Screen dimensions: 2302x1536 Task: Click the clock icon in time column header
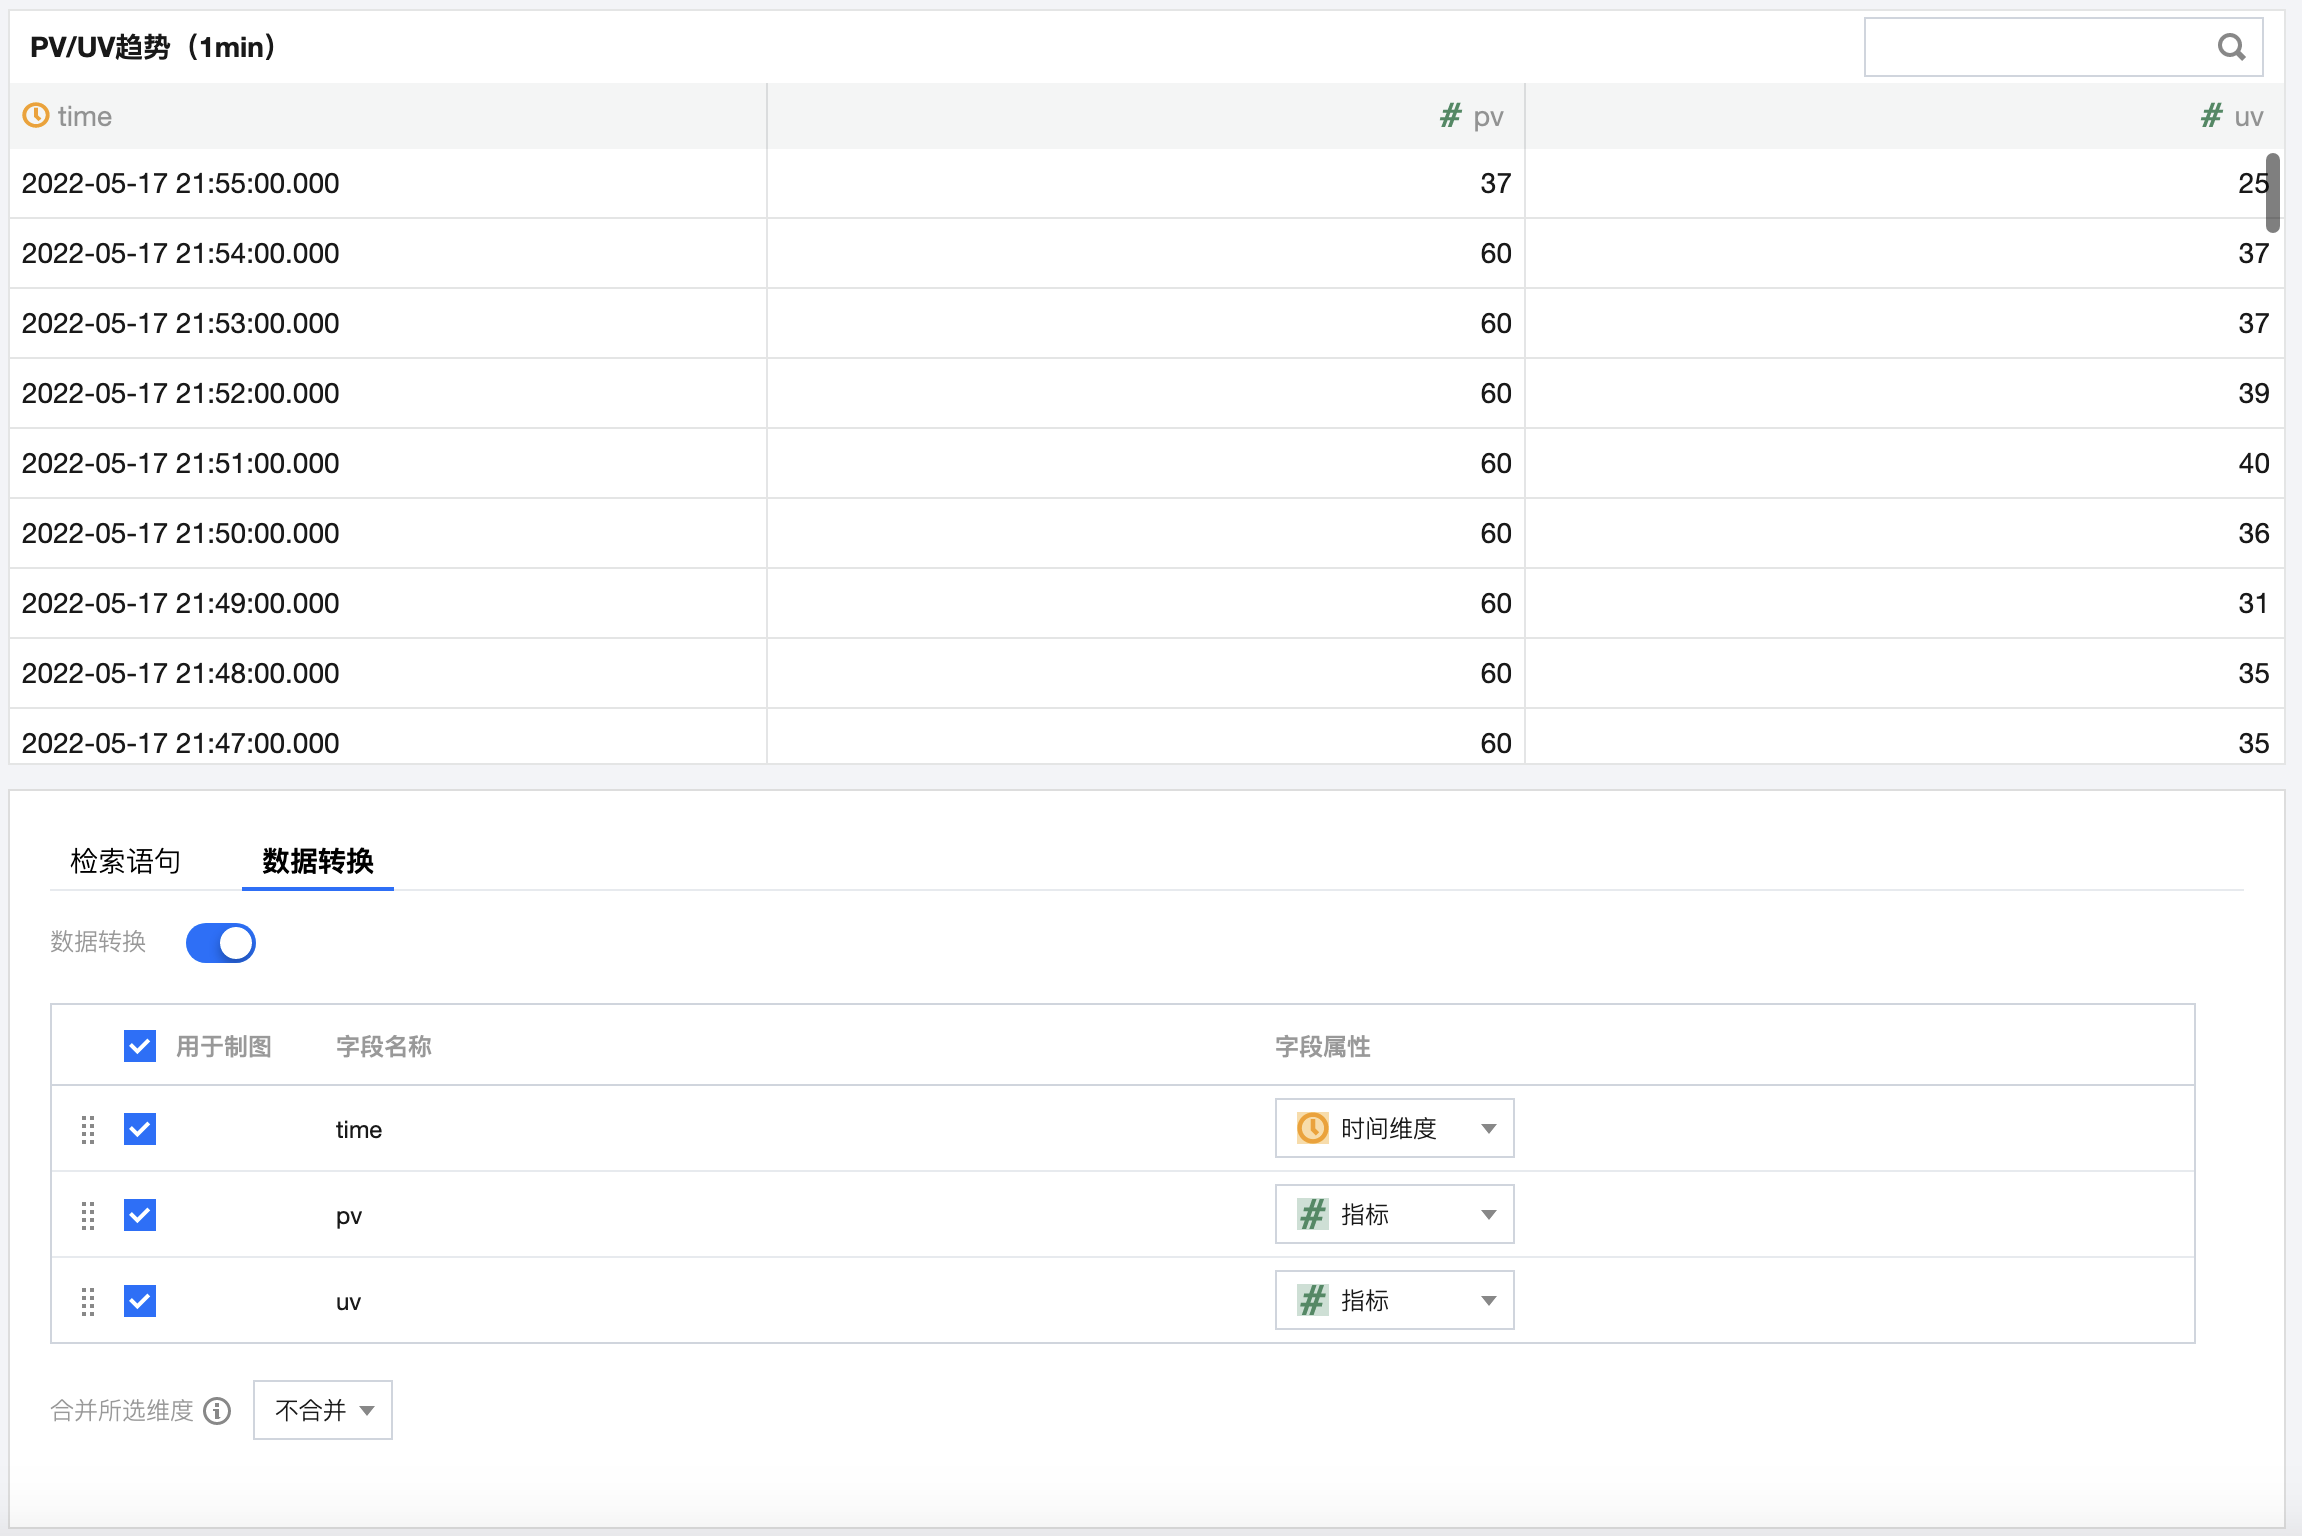[x=36, y=116]
